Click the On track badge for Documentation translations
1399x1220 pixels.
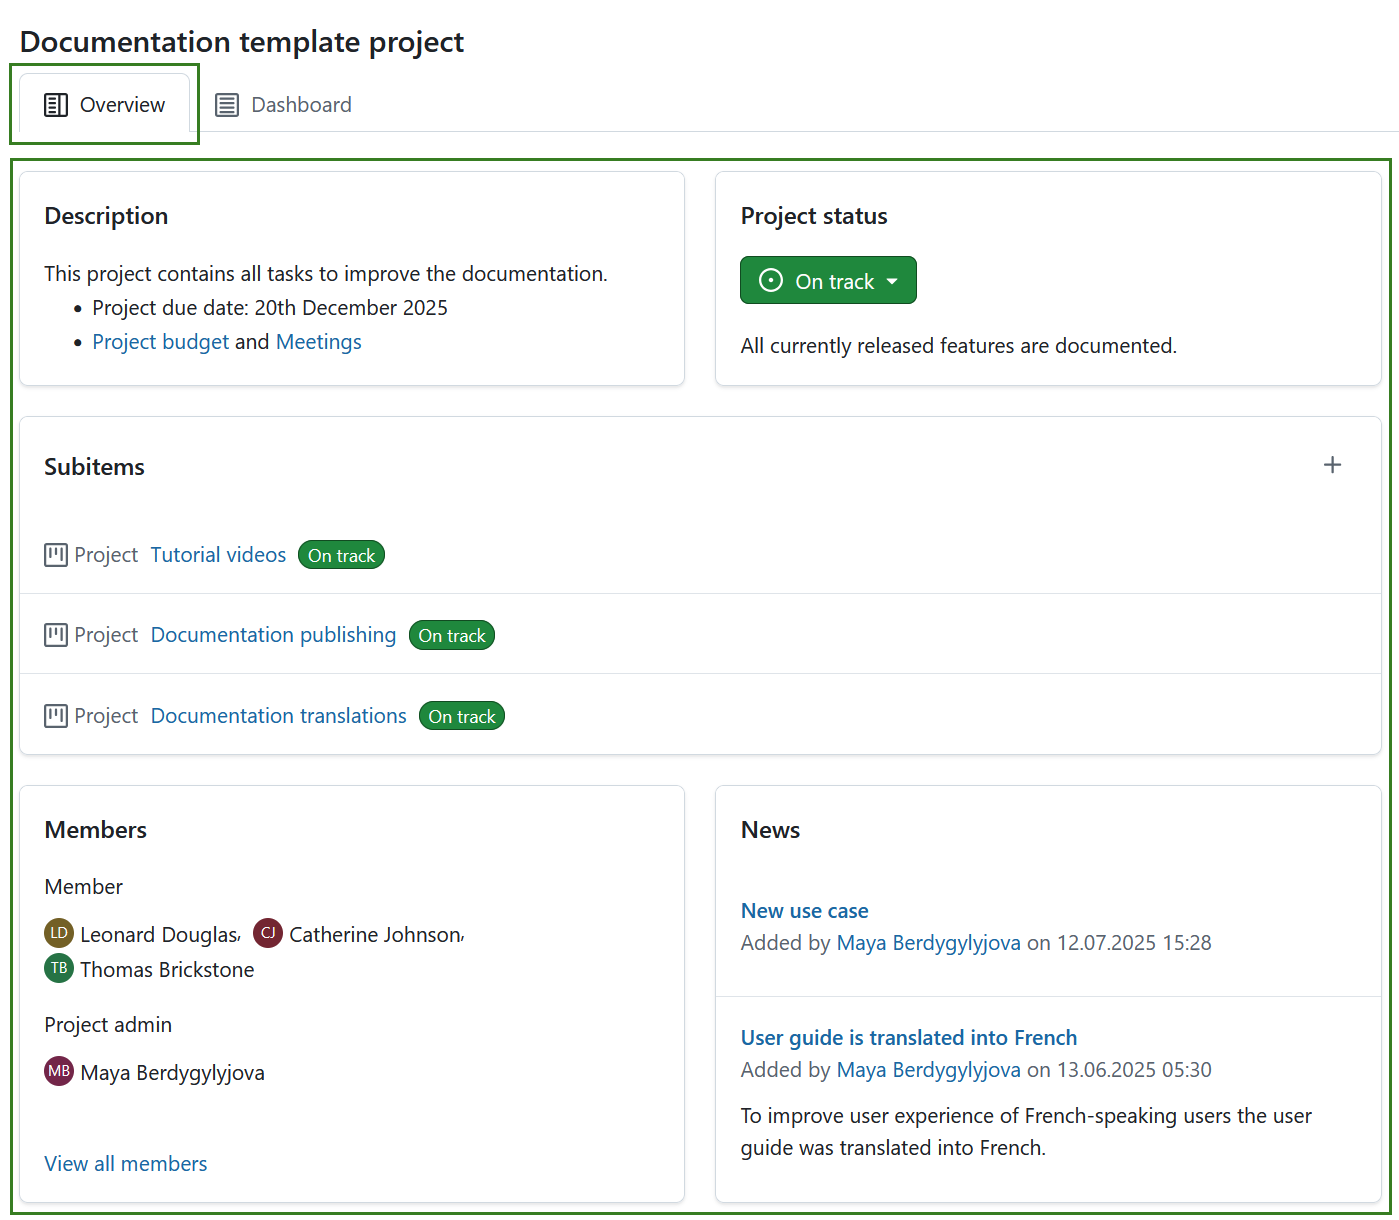tap(461, 716)
